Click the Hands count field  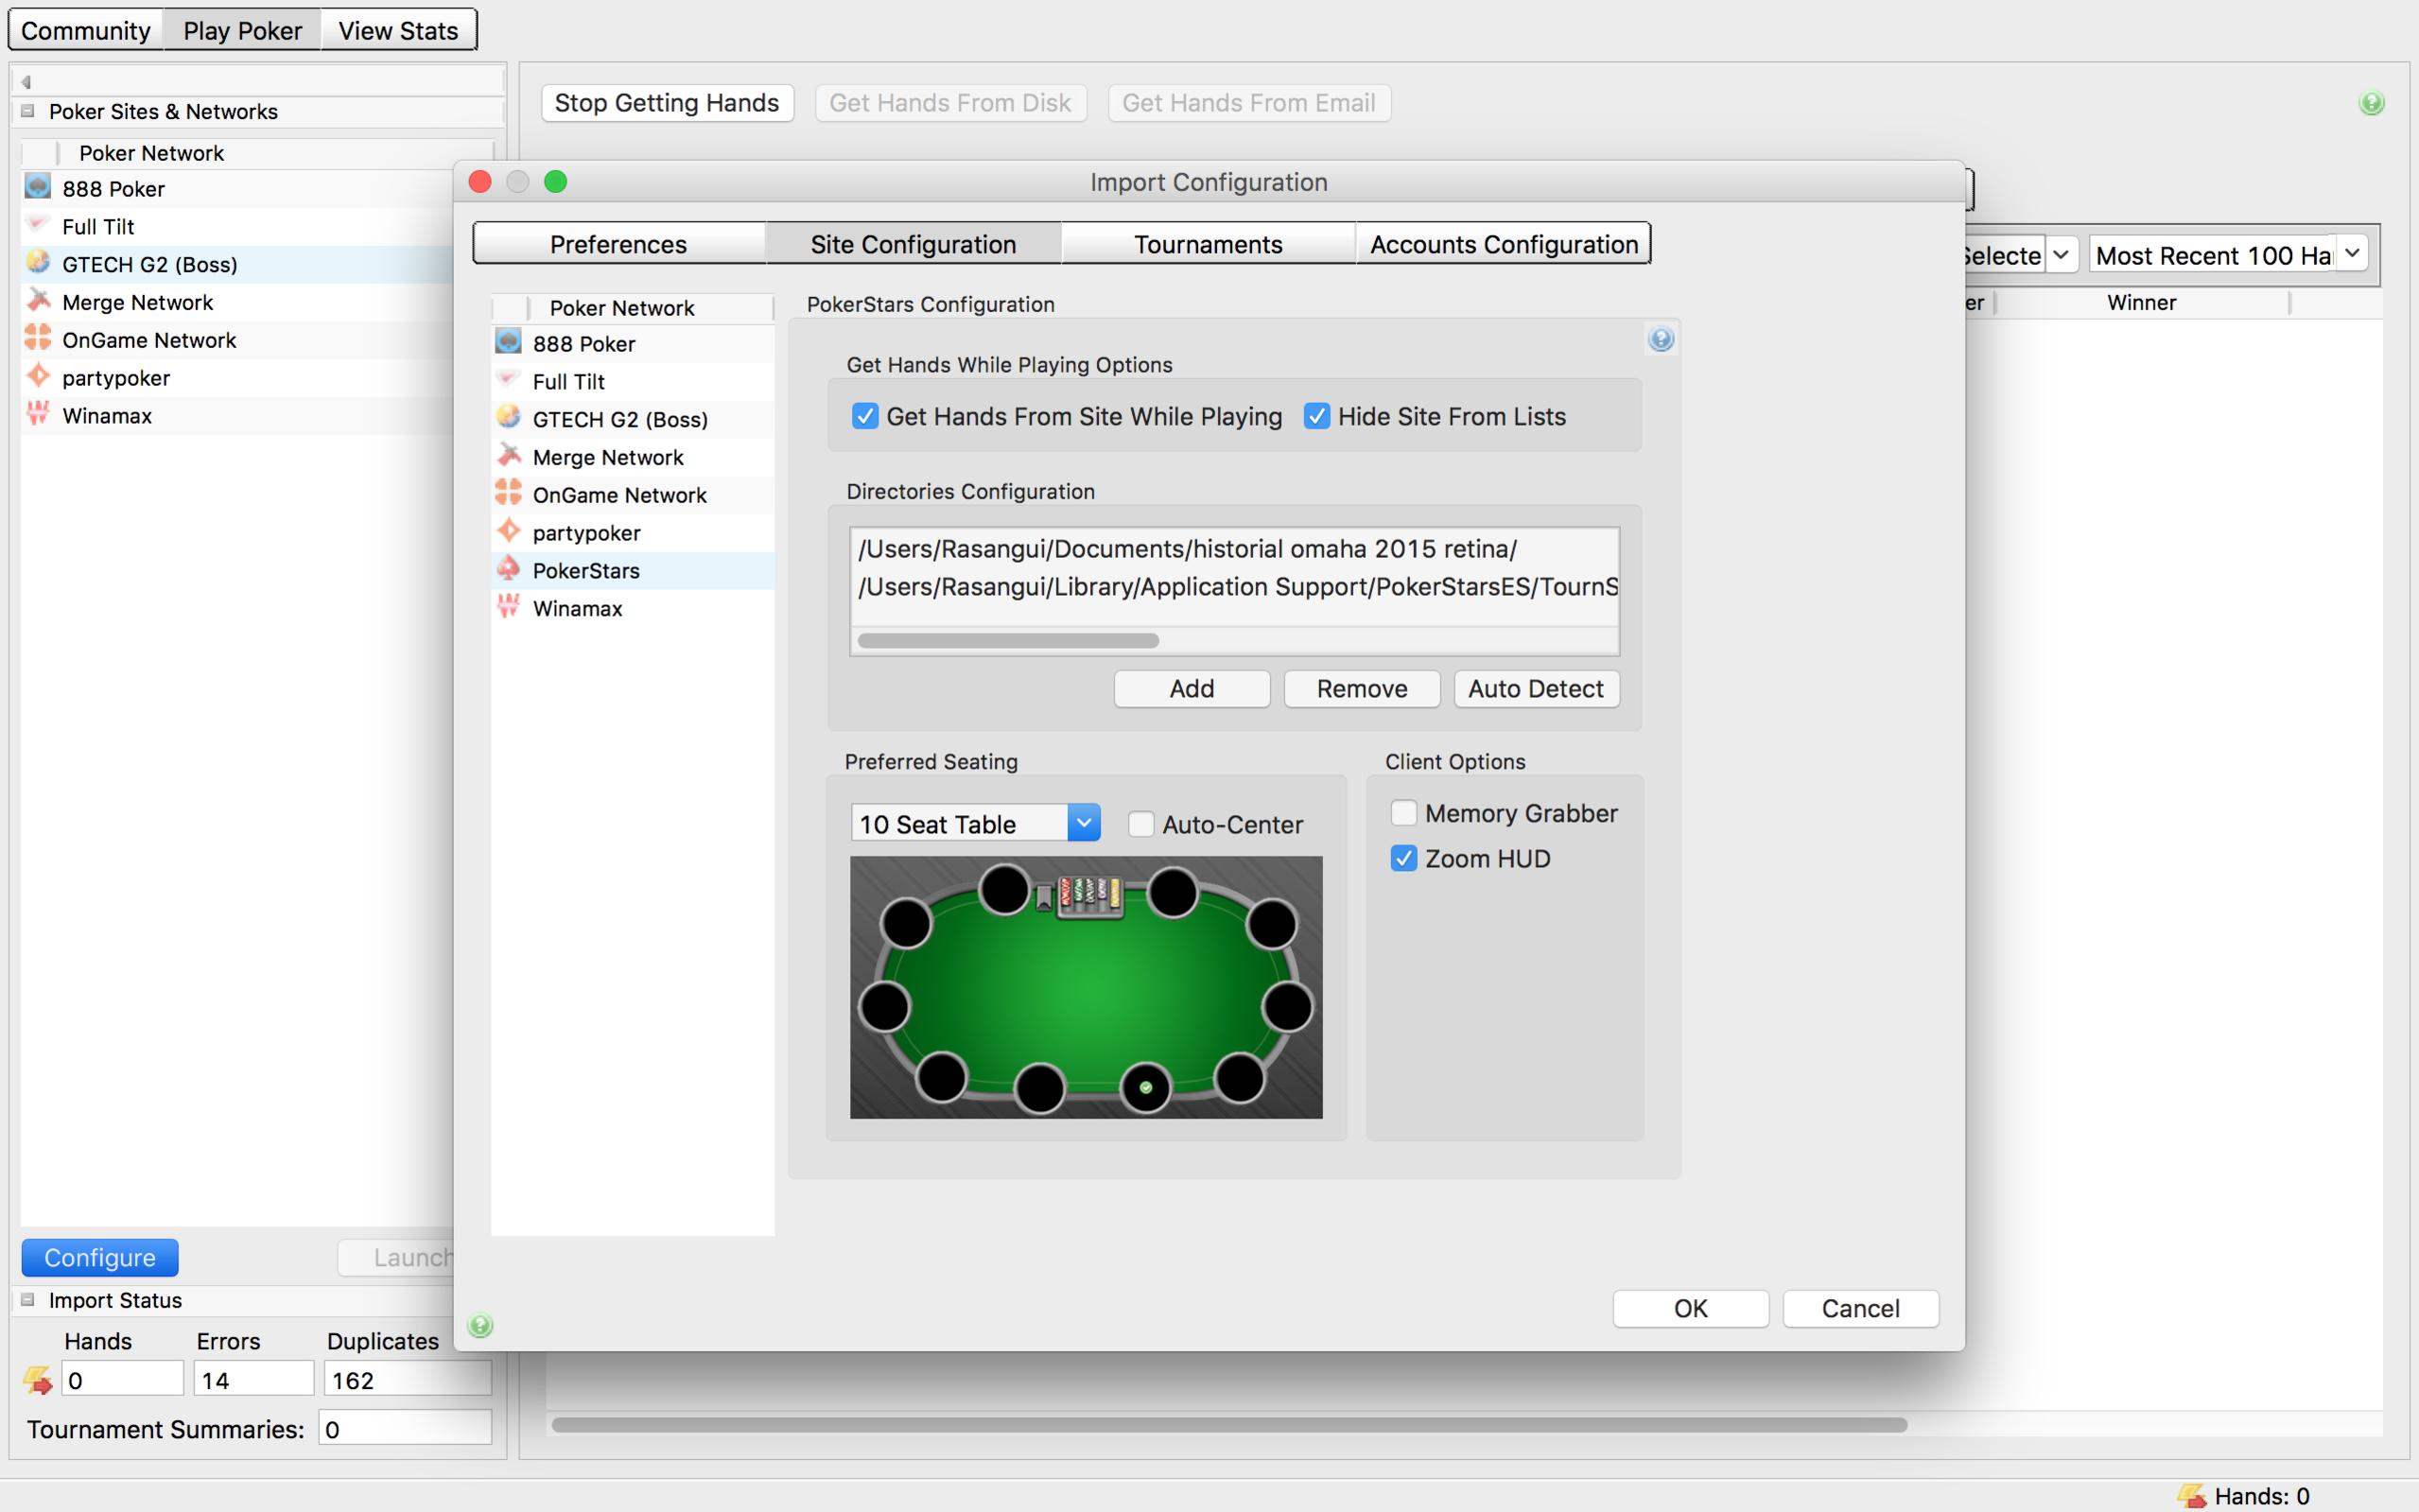click(x=123, y=1380)
